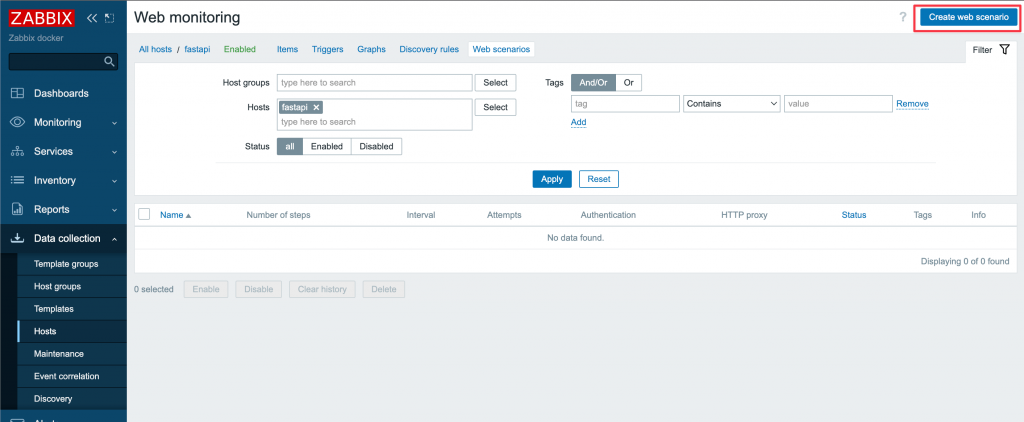
Task: Click the Monitoring eye icon
Action: tap(18, 122)
